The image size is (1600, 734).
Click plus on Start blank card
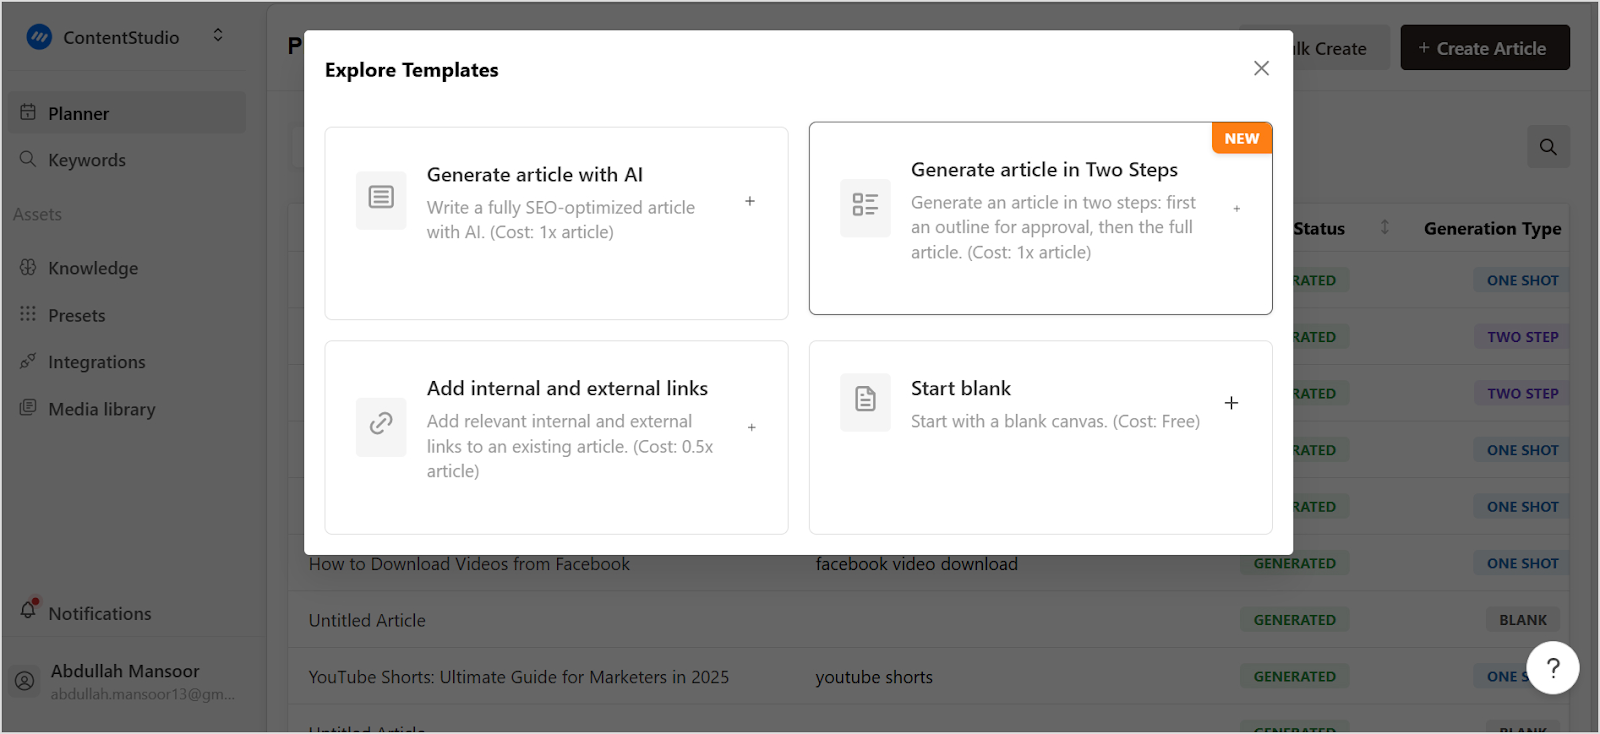tap(1232, 402)
